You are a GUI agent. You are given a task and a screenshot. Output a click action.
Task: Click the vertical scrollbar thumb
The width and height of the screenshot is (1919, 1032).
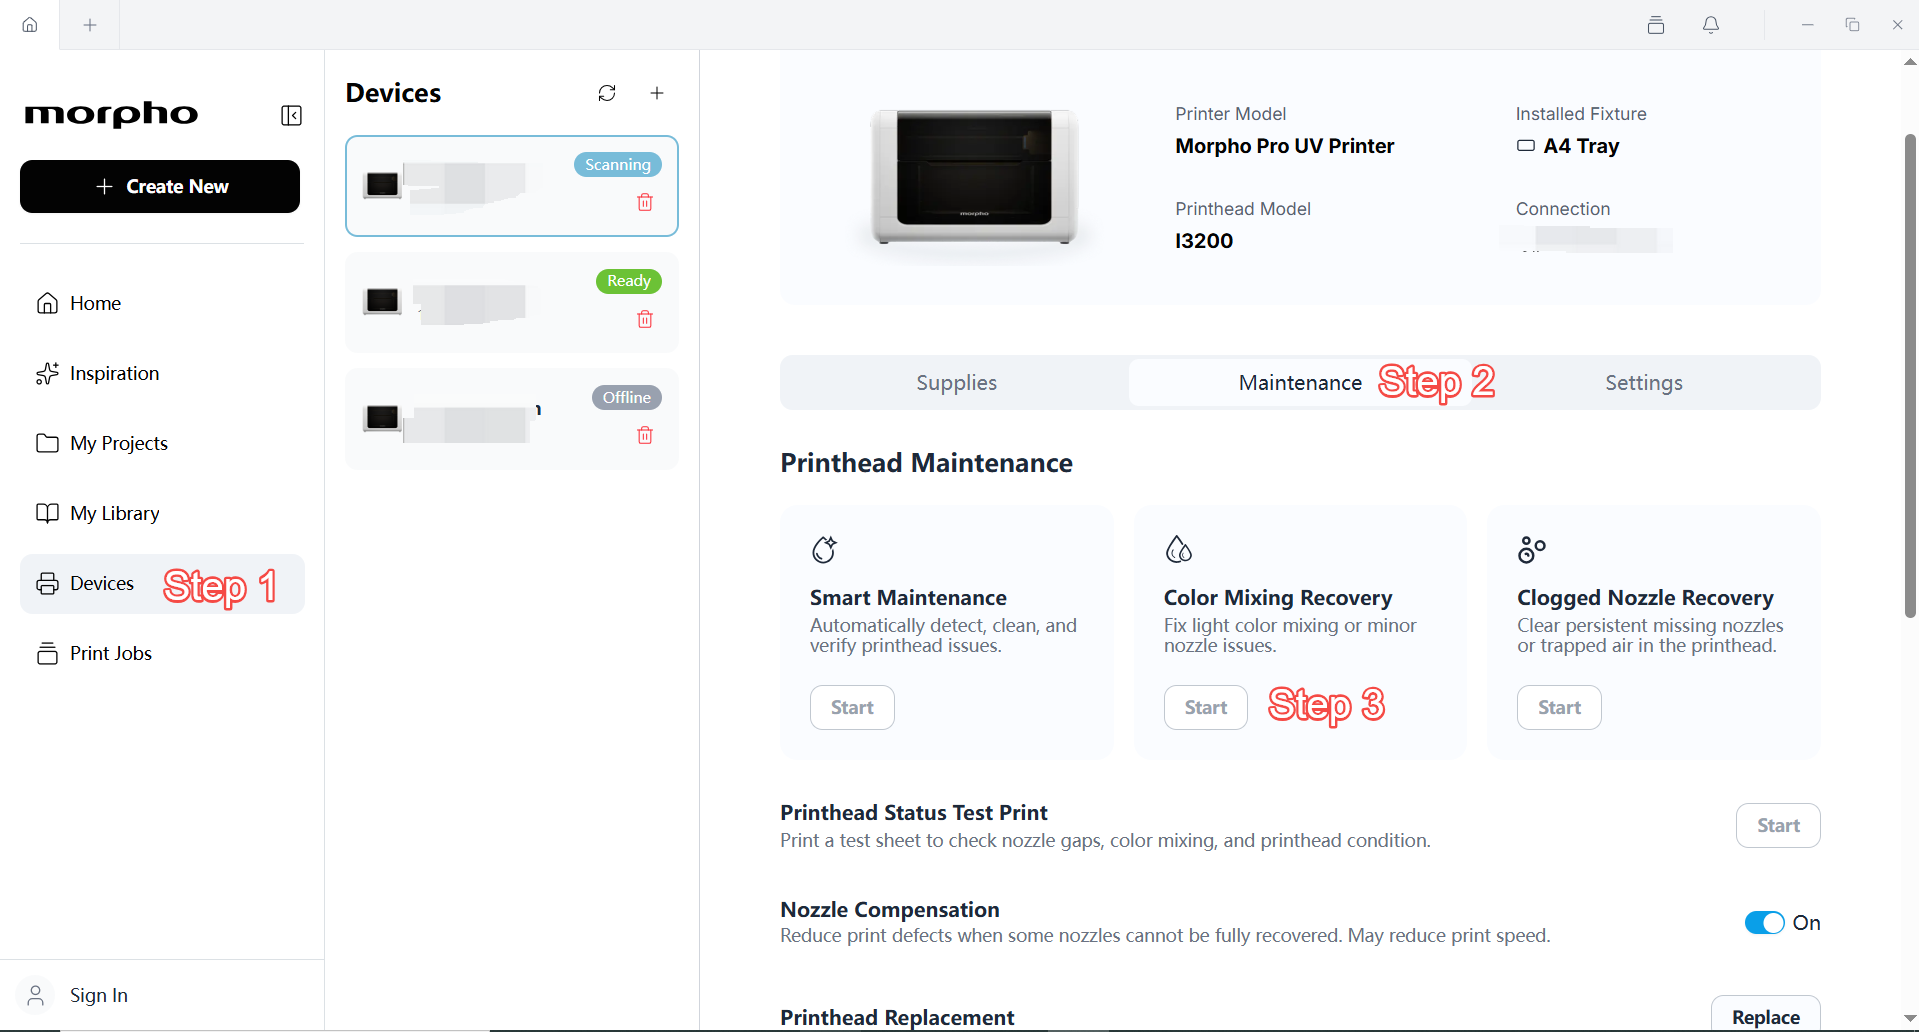(x=1910, y=375)
